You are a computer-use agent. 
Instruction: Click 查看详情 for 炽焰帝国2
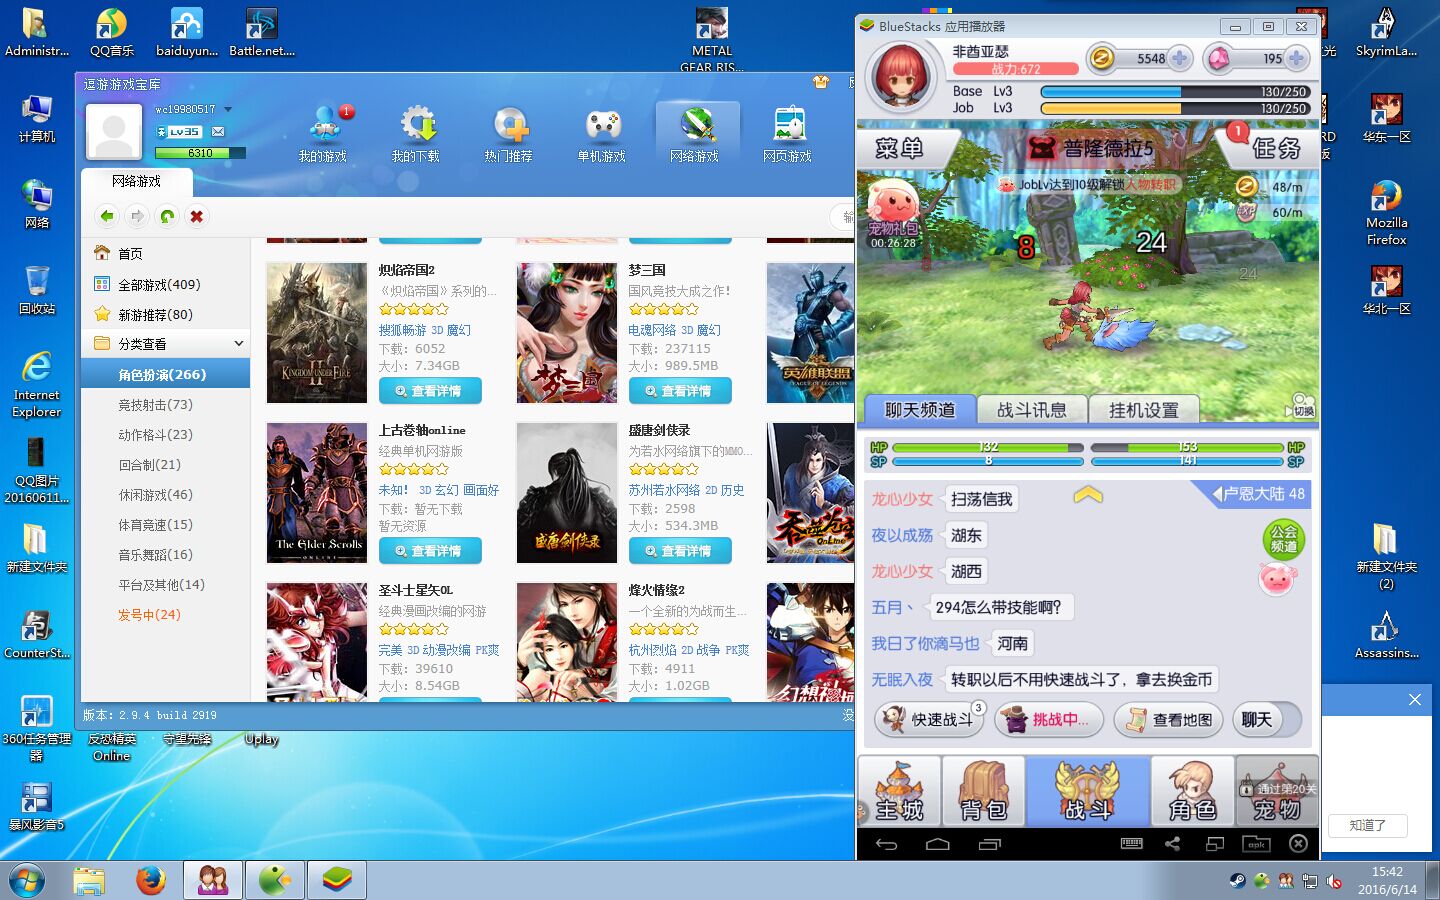[430, 391]
